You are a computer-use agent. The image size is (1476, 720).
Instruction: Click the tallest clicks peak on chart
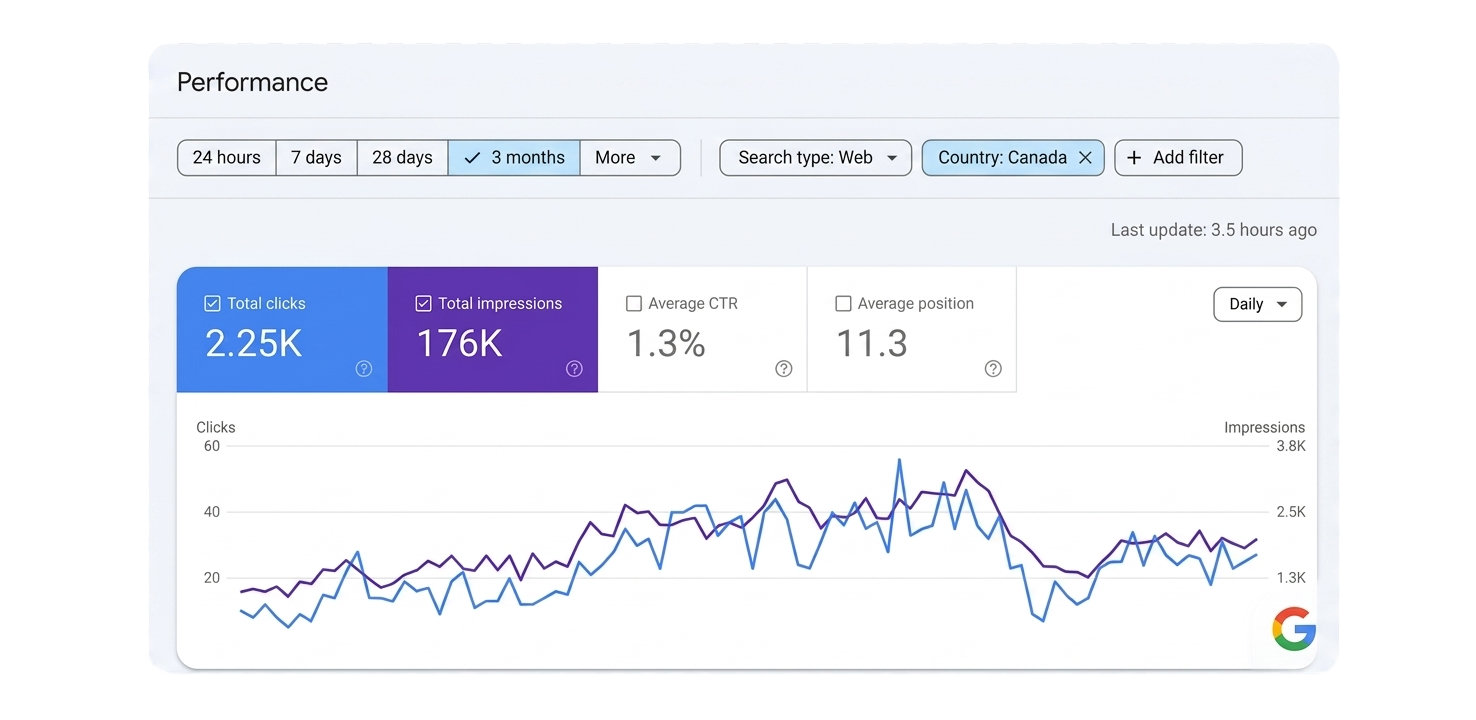(x=899, y=460)
